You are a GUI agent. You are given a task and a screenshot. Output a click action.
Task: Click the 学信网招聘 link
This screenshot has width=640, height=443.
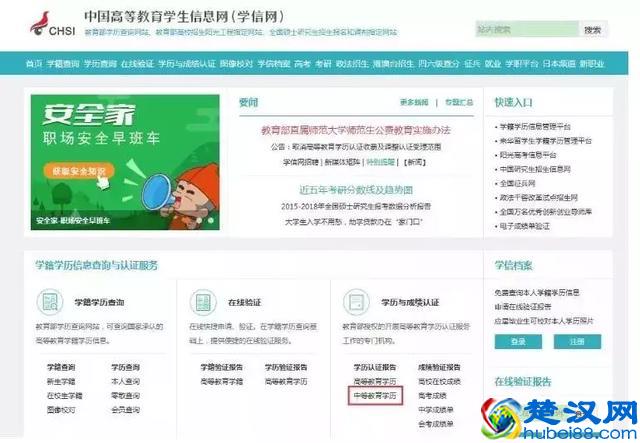[301, 162]
